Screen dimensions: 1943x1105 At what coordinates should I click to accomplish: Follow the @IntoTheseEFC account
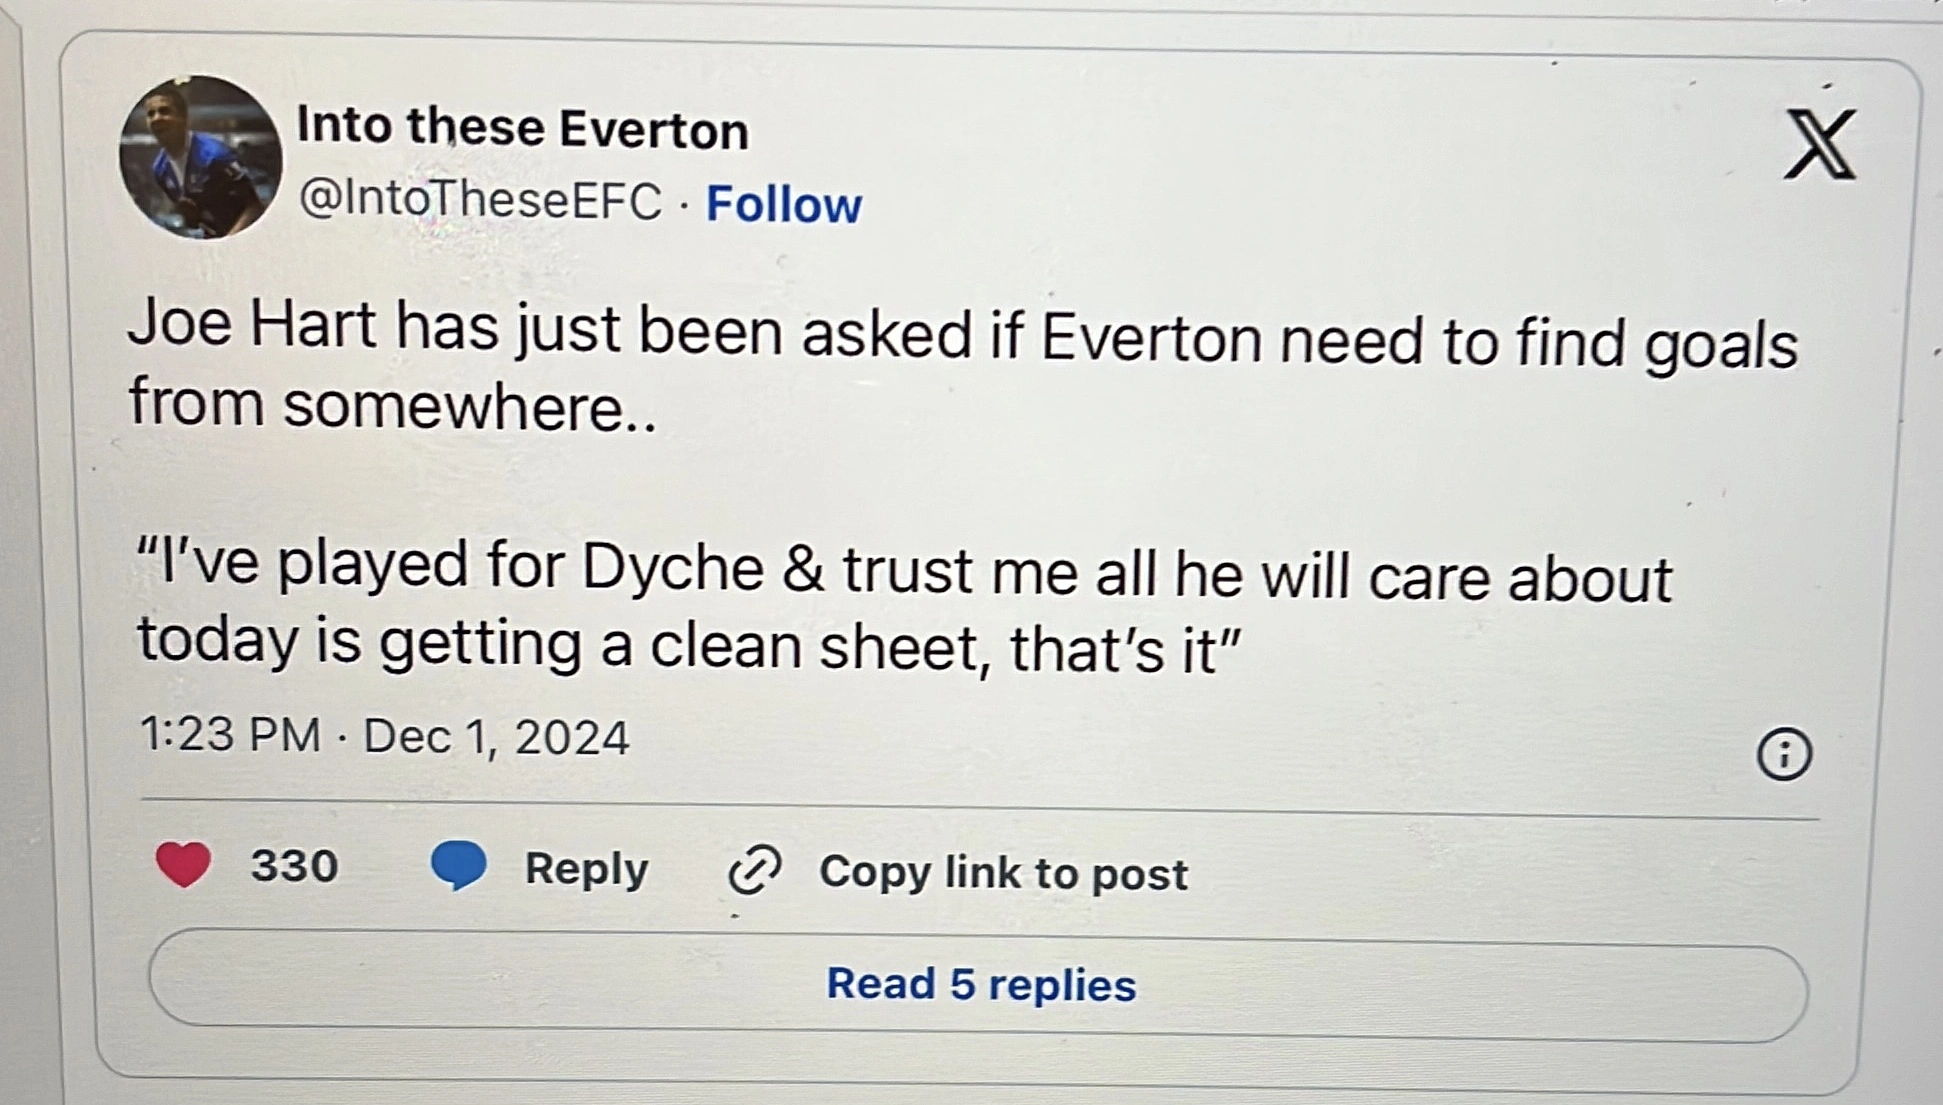783,204
